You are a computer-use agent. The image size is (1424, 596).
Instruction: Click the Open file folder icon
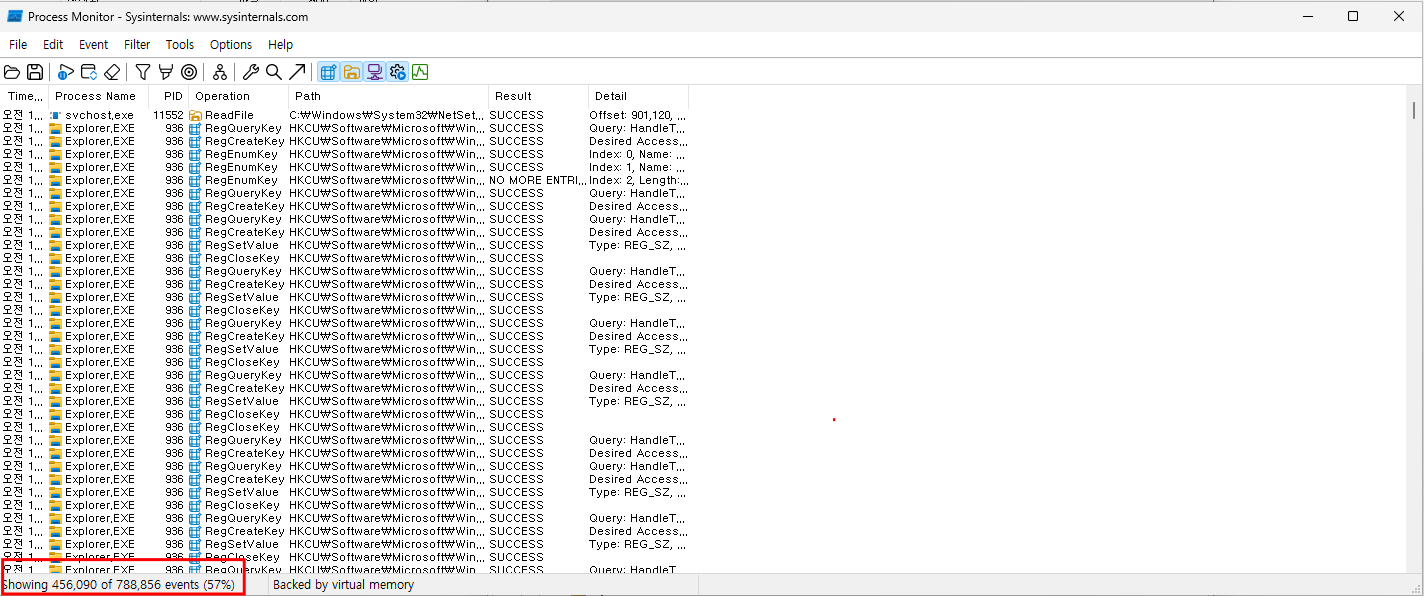[12, 72]
